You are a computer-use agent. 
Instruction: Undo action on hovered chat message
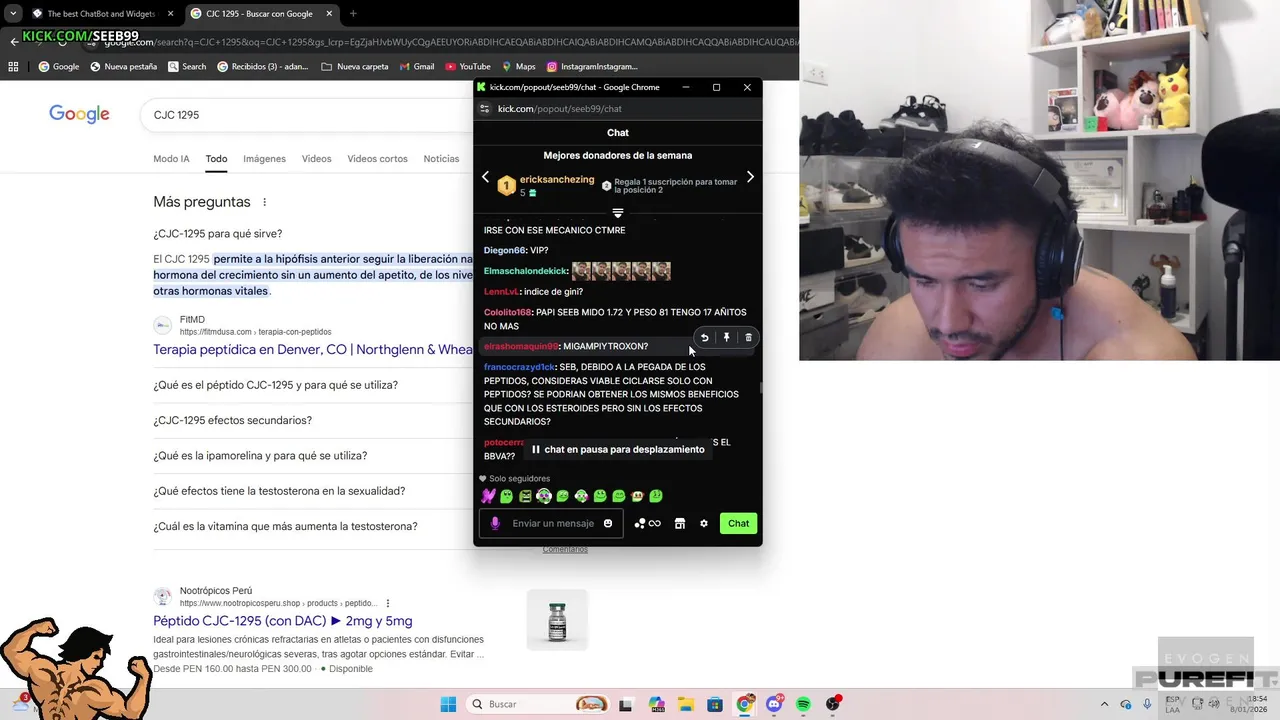(704, 338)
